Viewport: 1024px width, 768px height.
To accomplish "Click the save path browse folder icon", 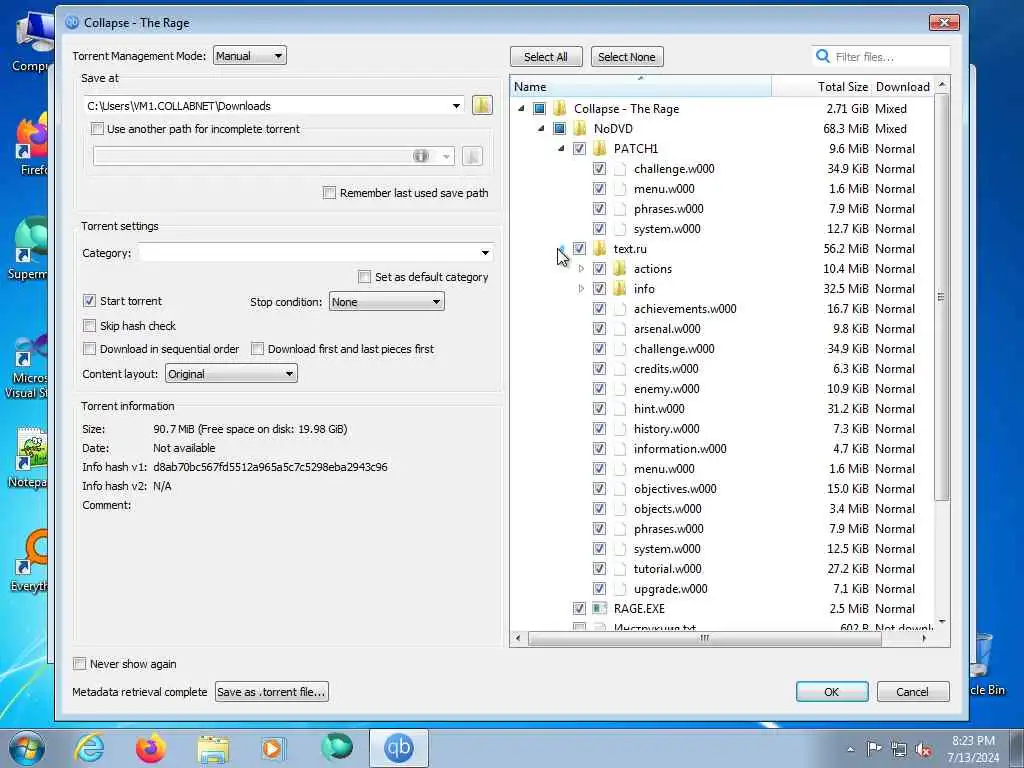I will click(482, 105).
